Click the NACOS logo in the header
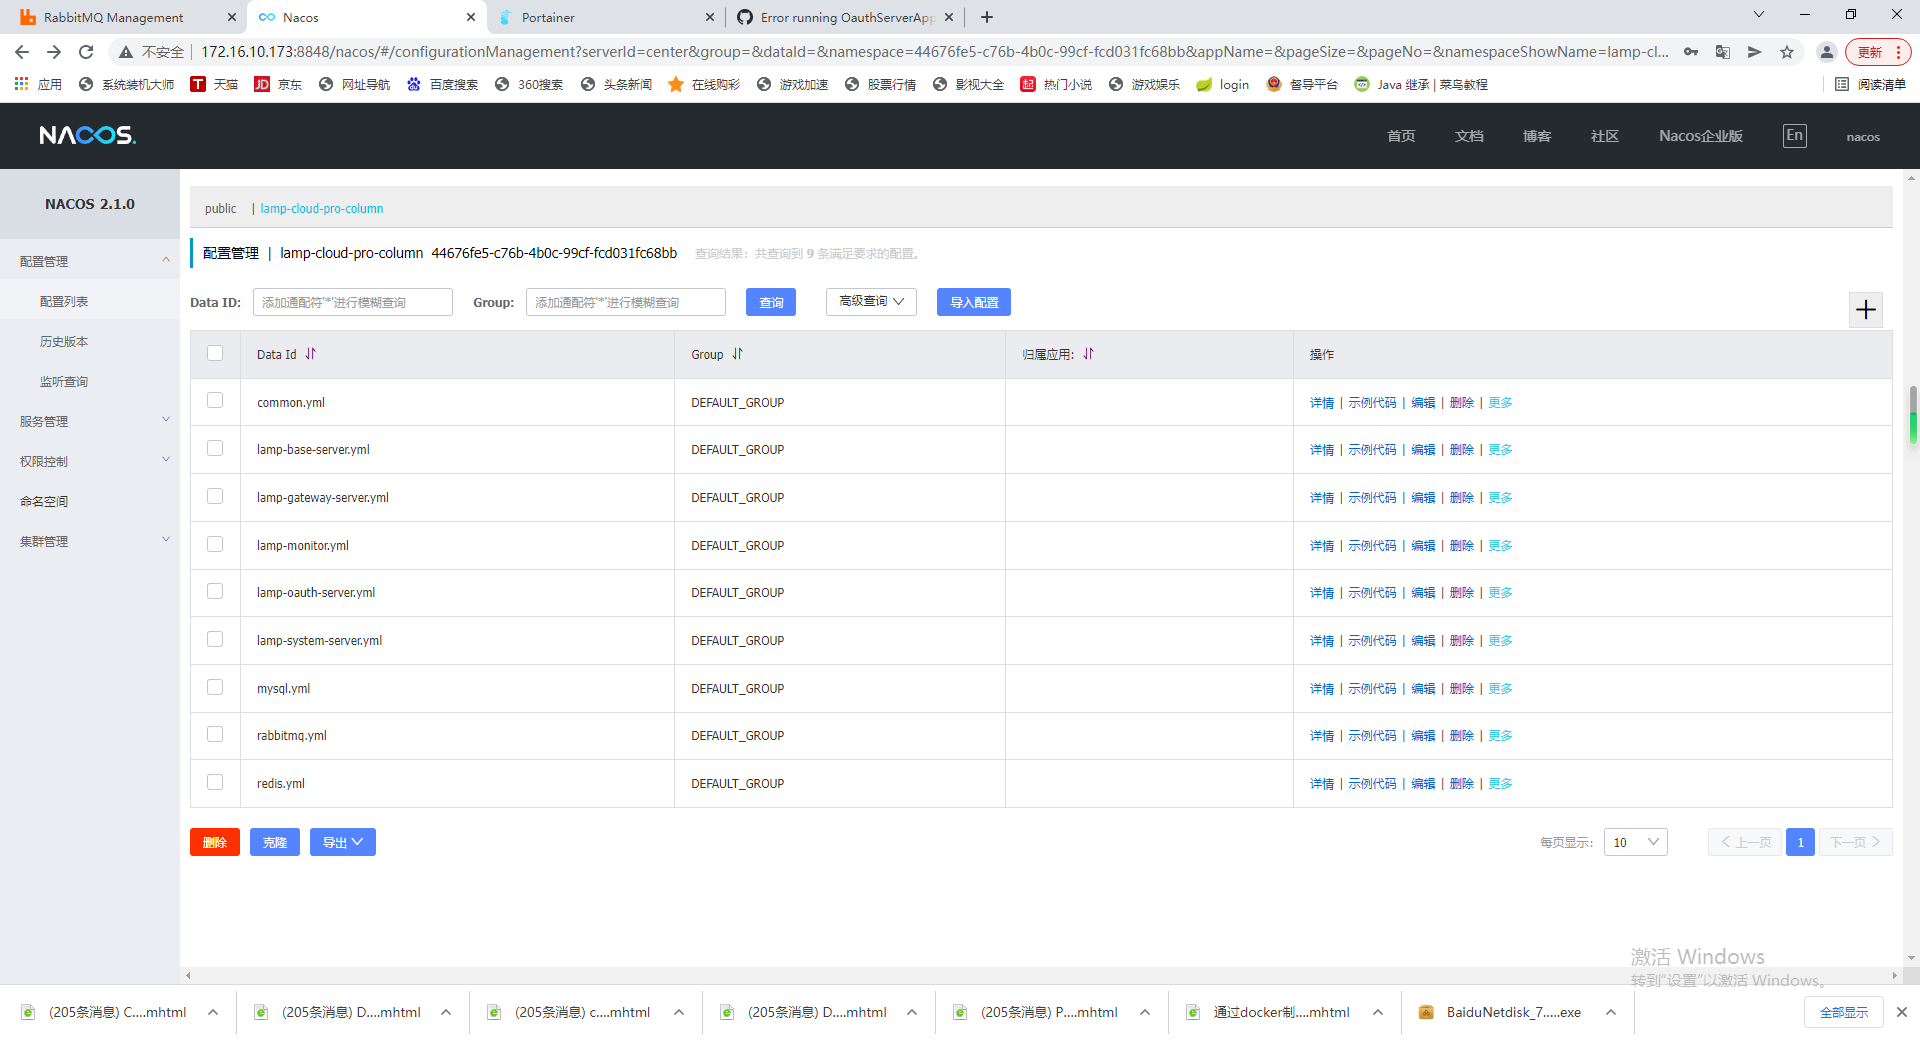Viewport: 1920px width, 1040px height. click(86, 135)
